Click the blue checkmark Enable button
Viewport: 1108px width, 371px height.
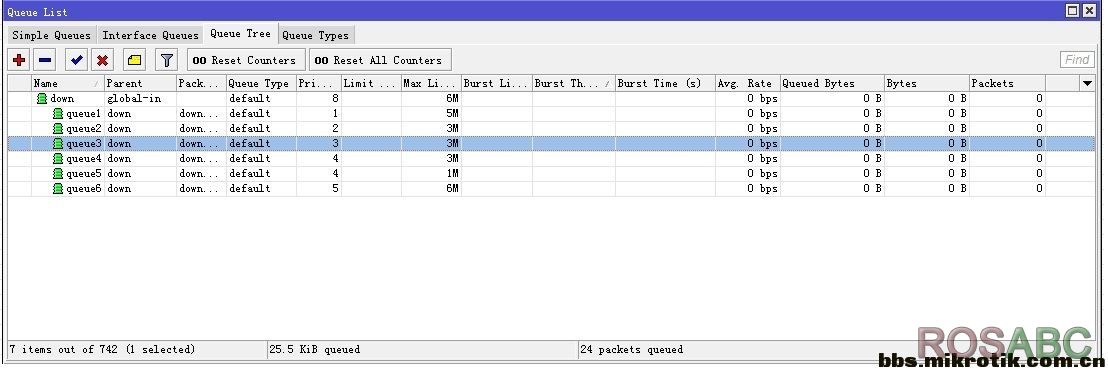pos(77,60)
